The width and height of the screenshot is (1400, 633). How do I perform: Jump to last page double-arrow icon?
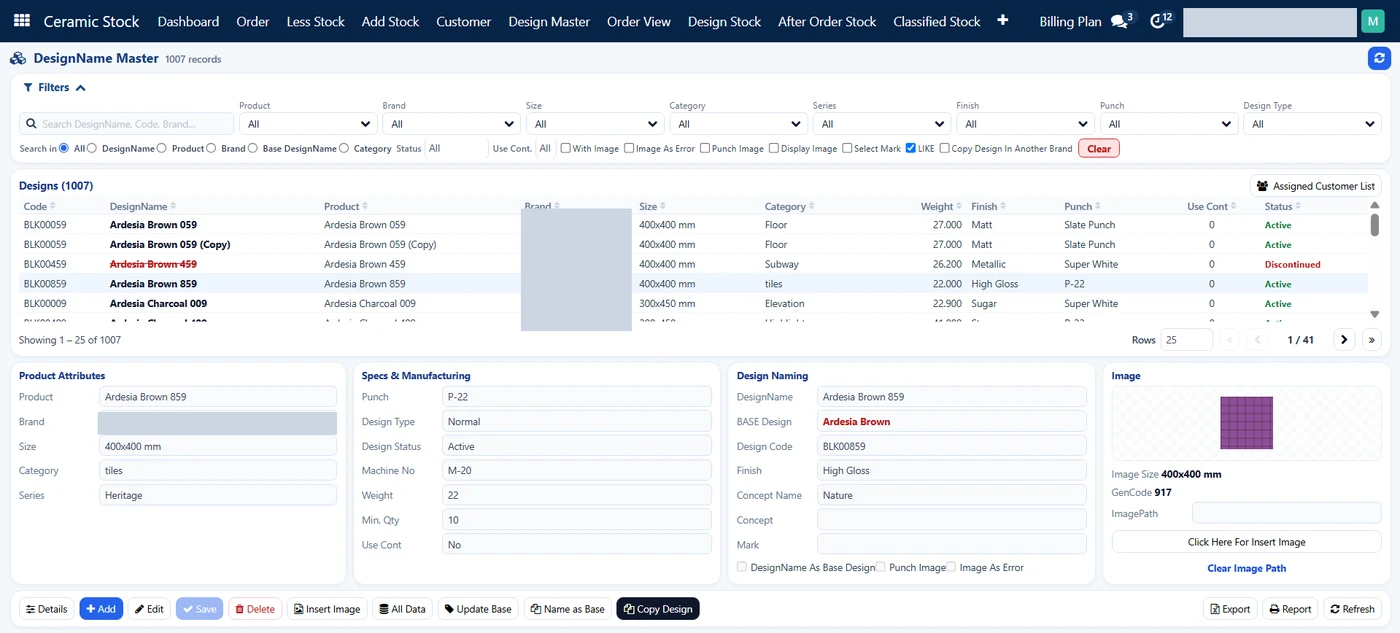pos(1372,340)
